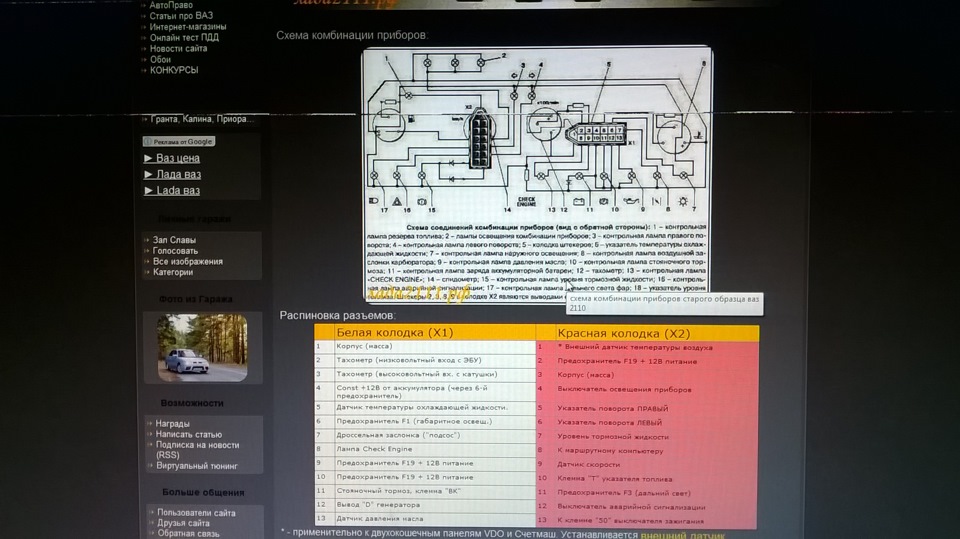Click the 'Схема комбинации приборов:' heading
This screenshot has height=539, width=960.
click(352, 36)
